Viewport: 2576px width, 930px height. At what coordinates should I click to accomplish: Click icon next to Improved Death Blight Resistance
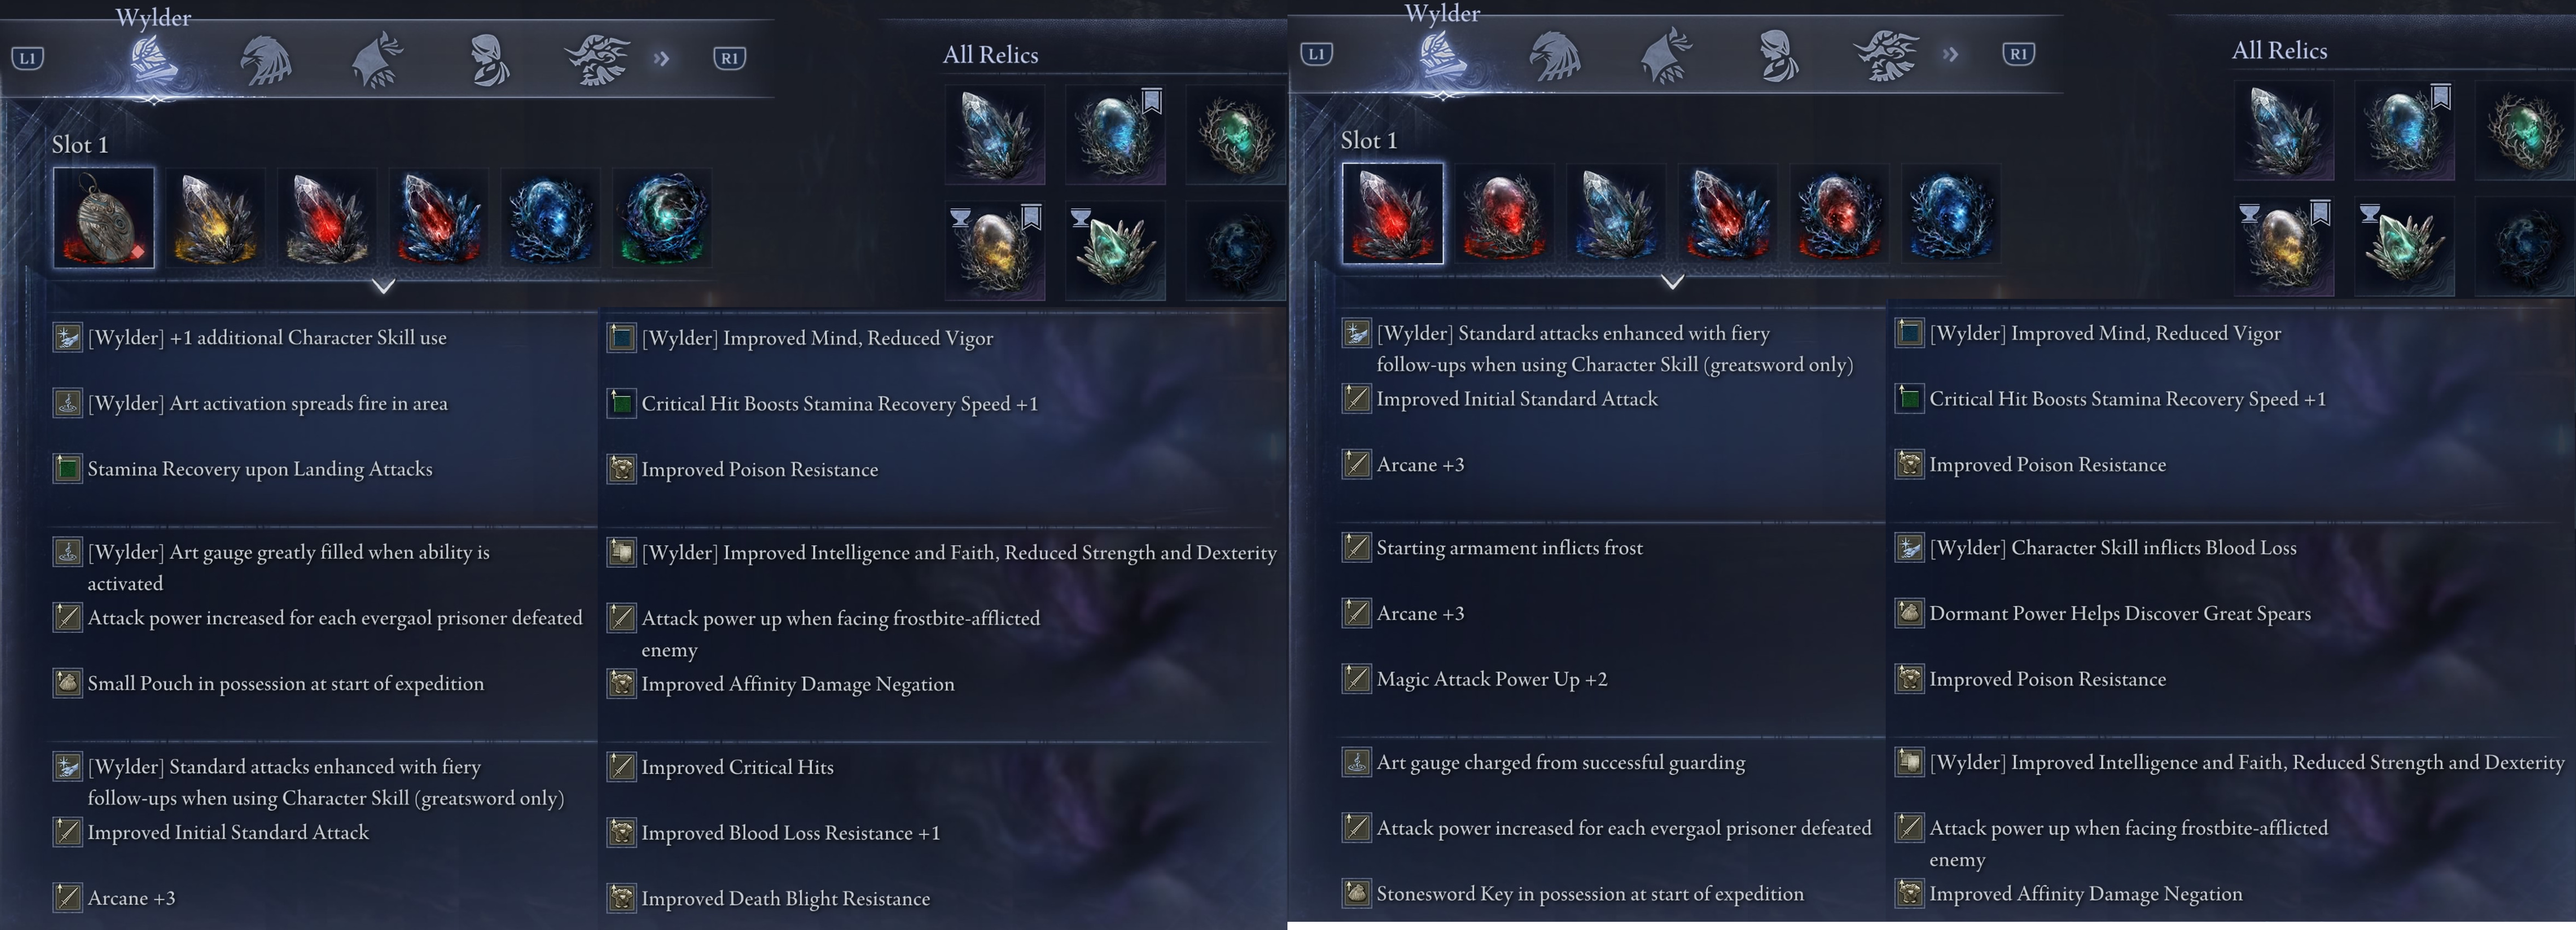(621, 898)
